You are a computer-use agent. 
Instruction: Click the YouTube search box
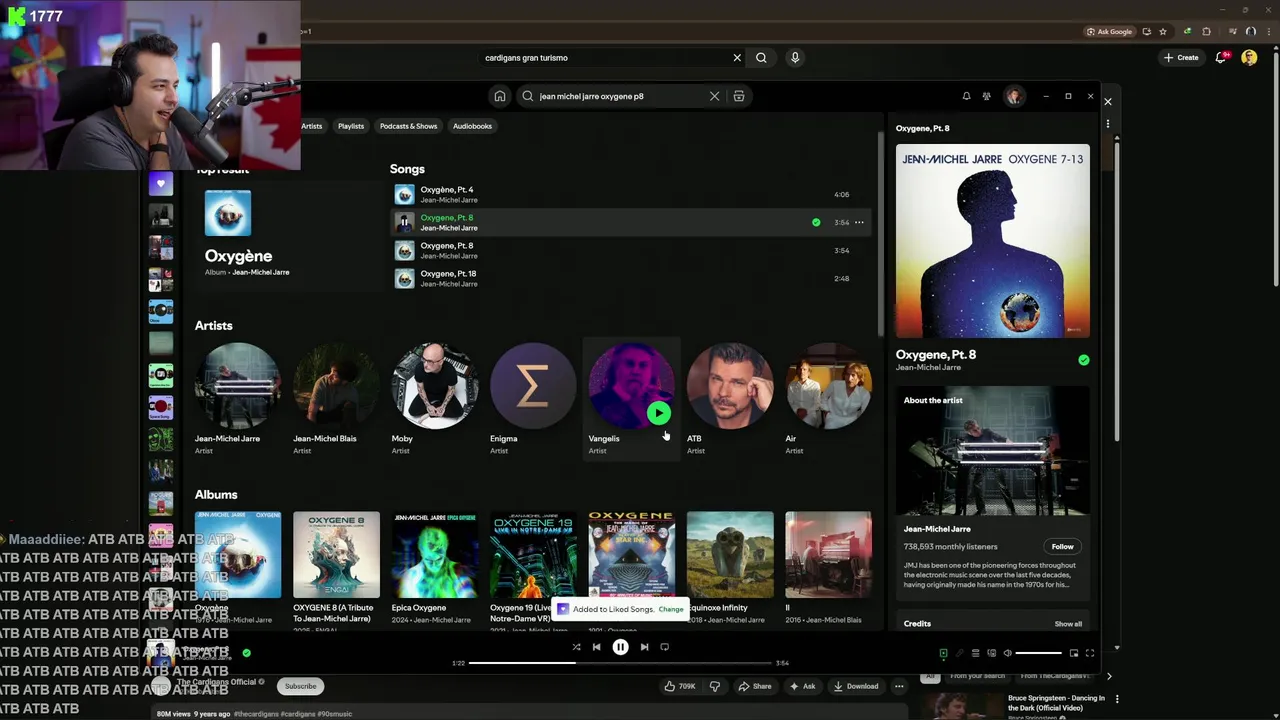[x=607, y=58]
